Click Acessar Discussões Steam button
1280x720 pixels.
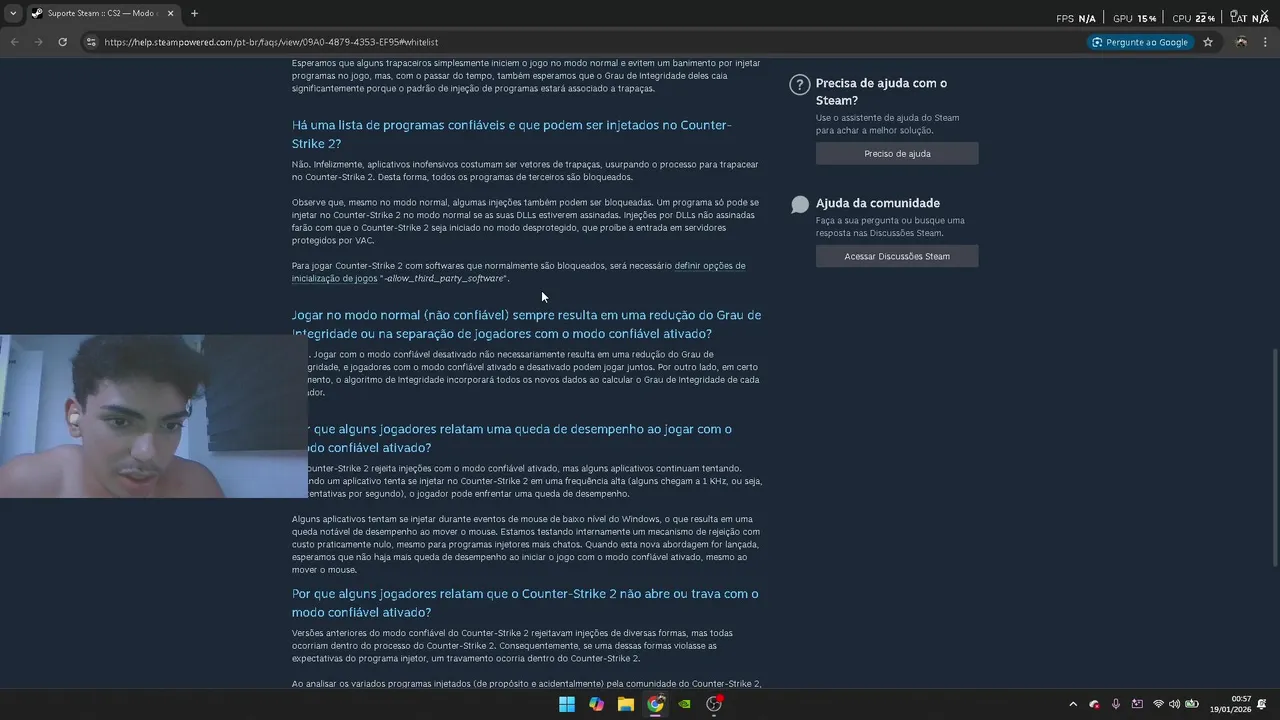pos(897,256)
